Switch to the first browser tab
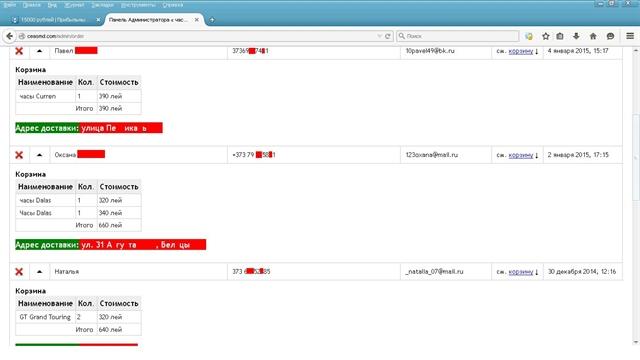640x360 pixels. click(x=53, y=20)
